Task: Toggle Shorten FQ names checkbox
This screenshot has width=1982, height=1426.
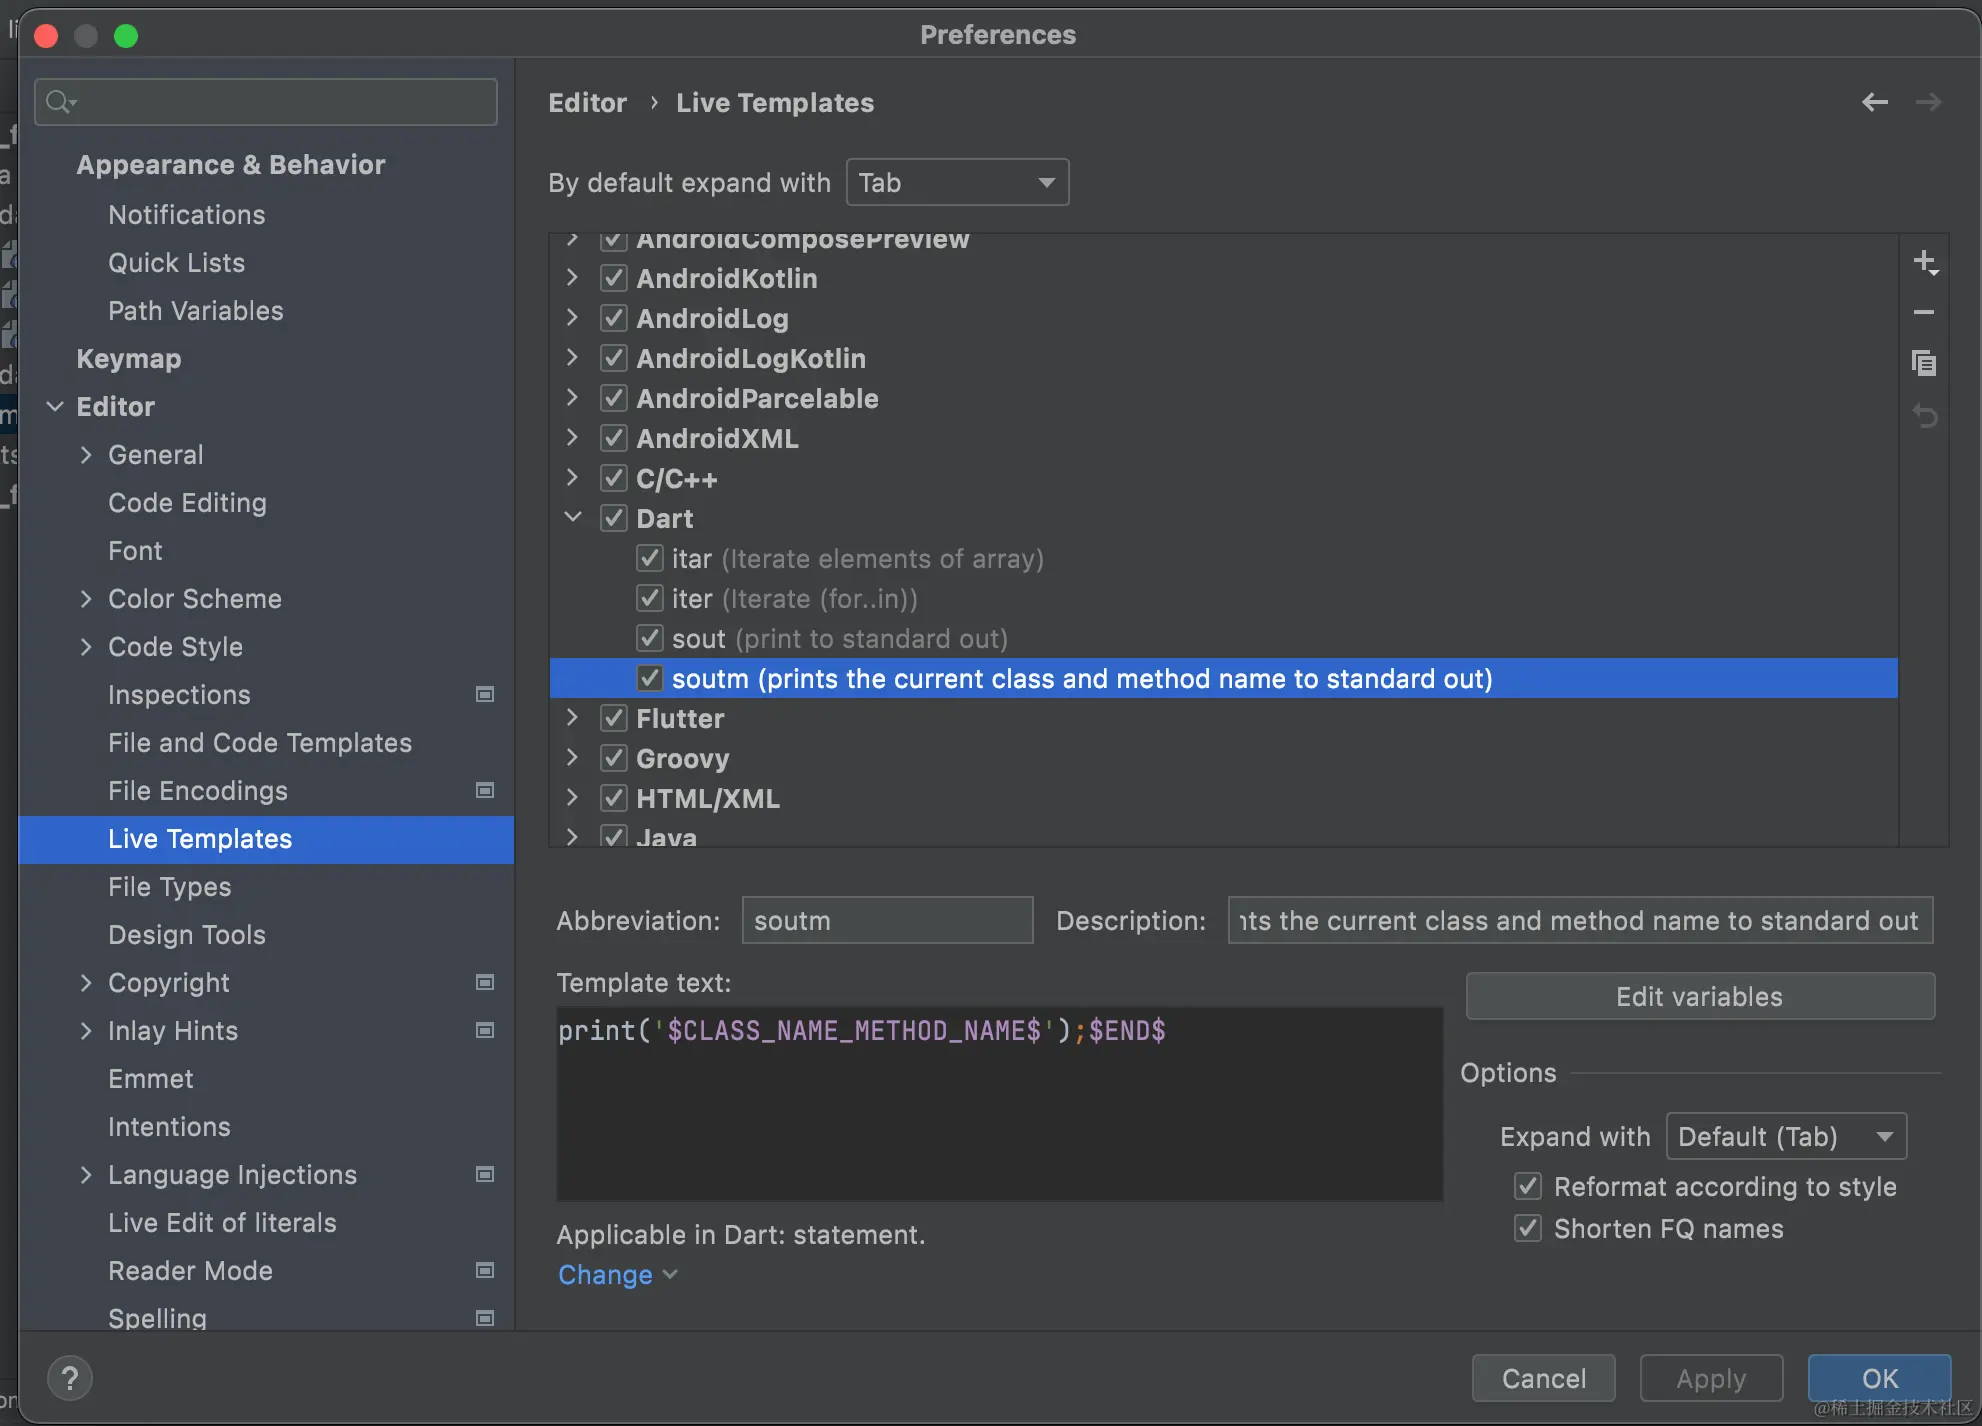Action: [1528, 1229]
